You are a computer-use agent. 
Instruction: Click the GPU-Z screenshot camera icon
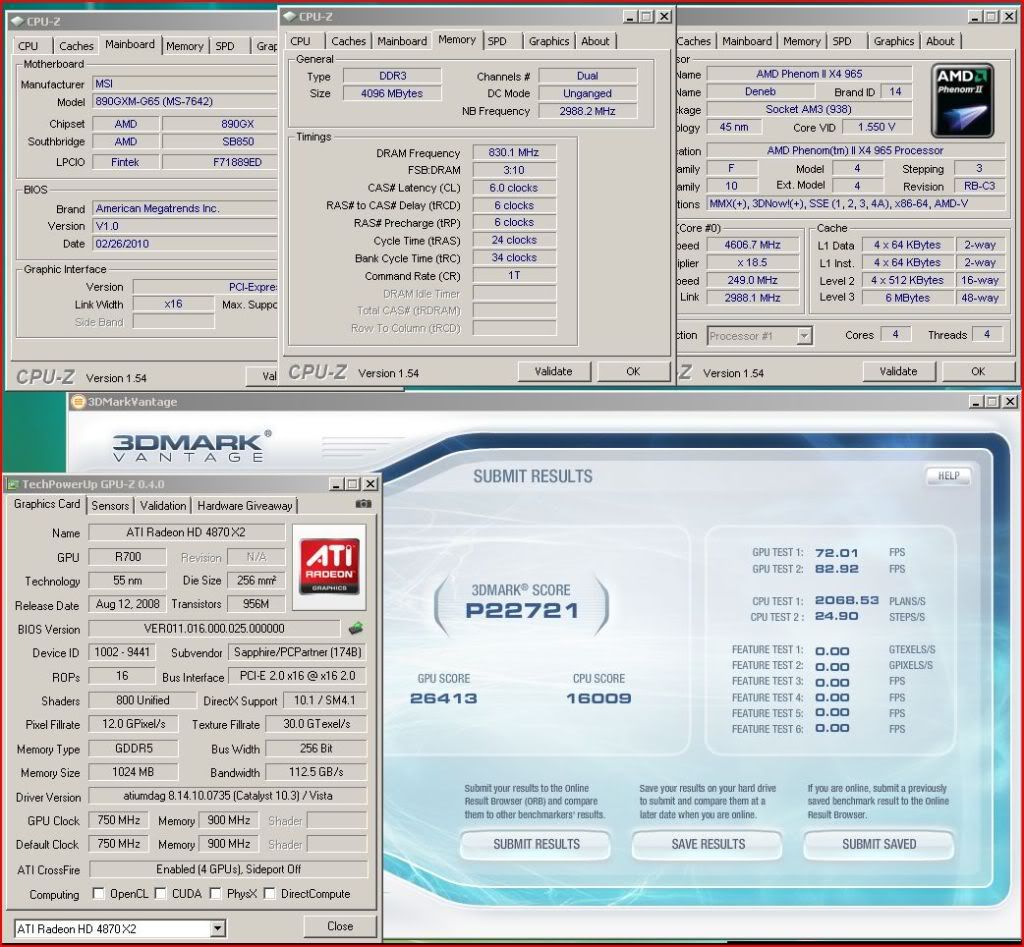pos(364,505)
